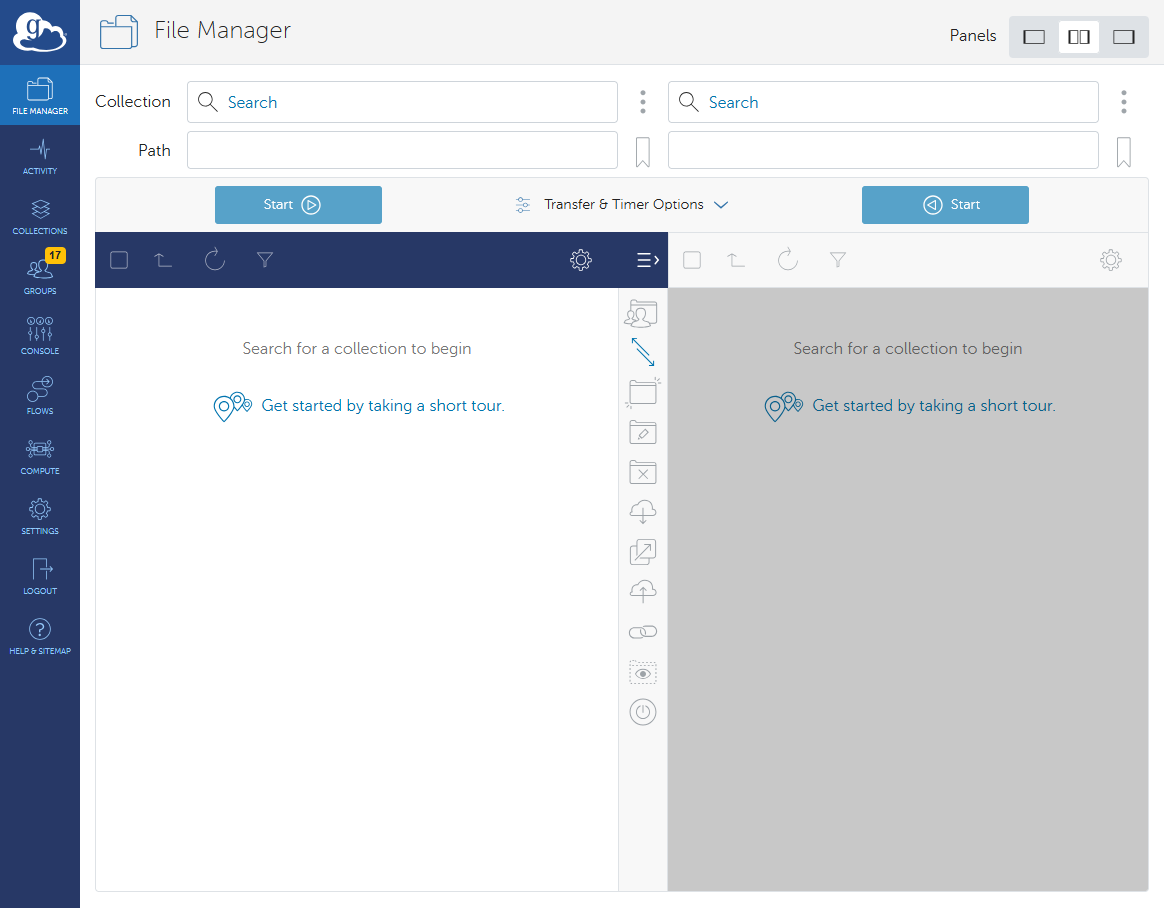Click the Logout icon
The width and height of the screenshot is (1164, 908).
40,577
